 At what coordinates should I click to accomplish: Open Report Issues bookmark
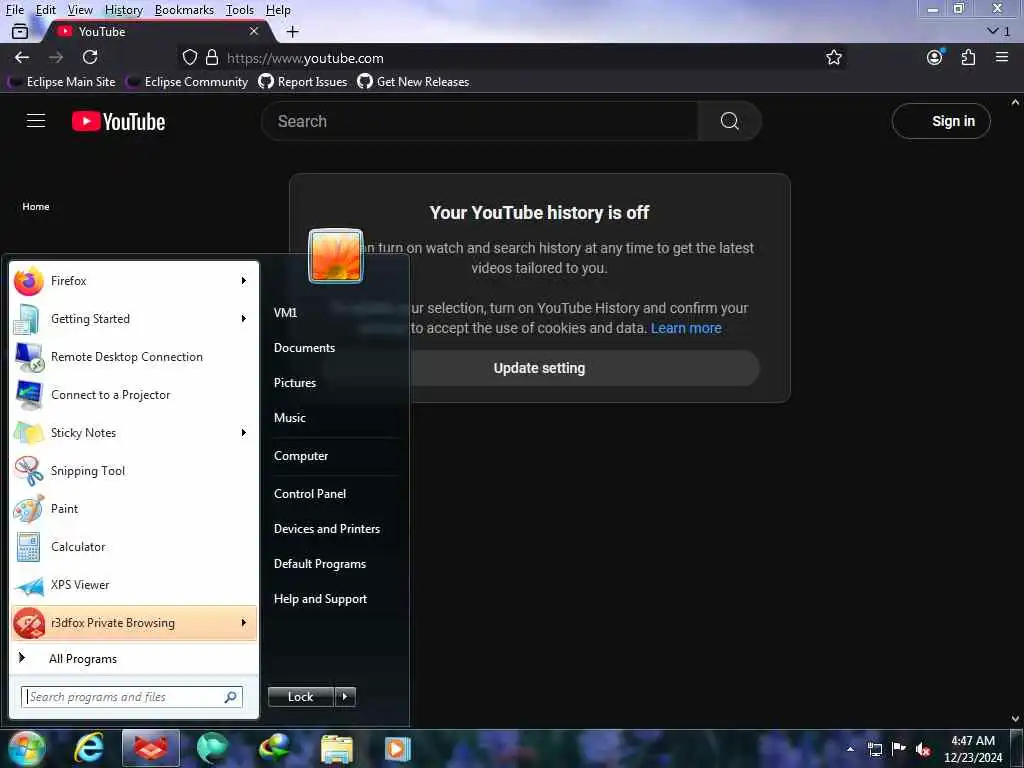pyautogui.click(x=303, y=82)
